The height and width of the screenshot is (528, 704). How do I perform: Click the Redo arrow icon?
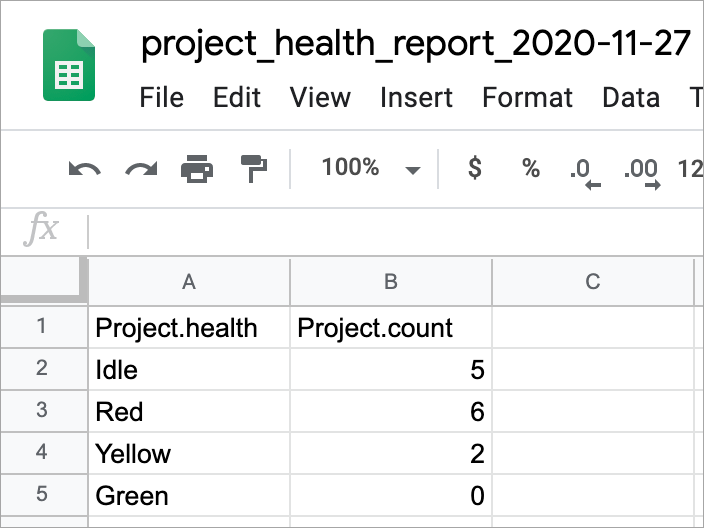(141, 169)
